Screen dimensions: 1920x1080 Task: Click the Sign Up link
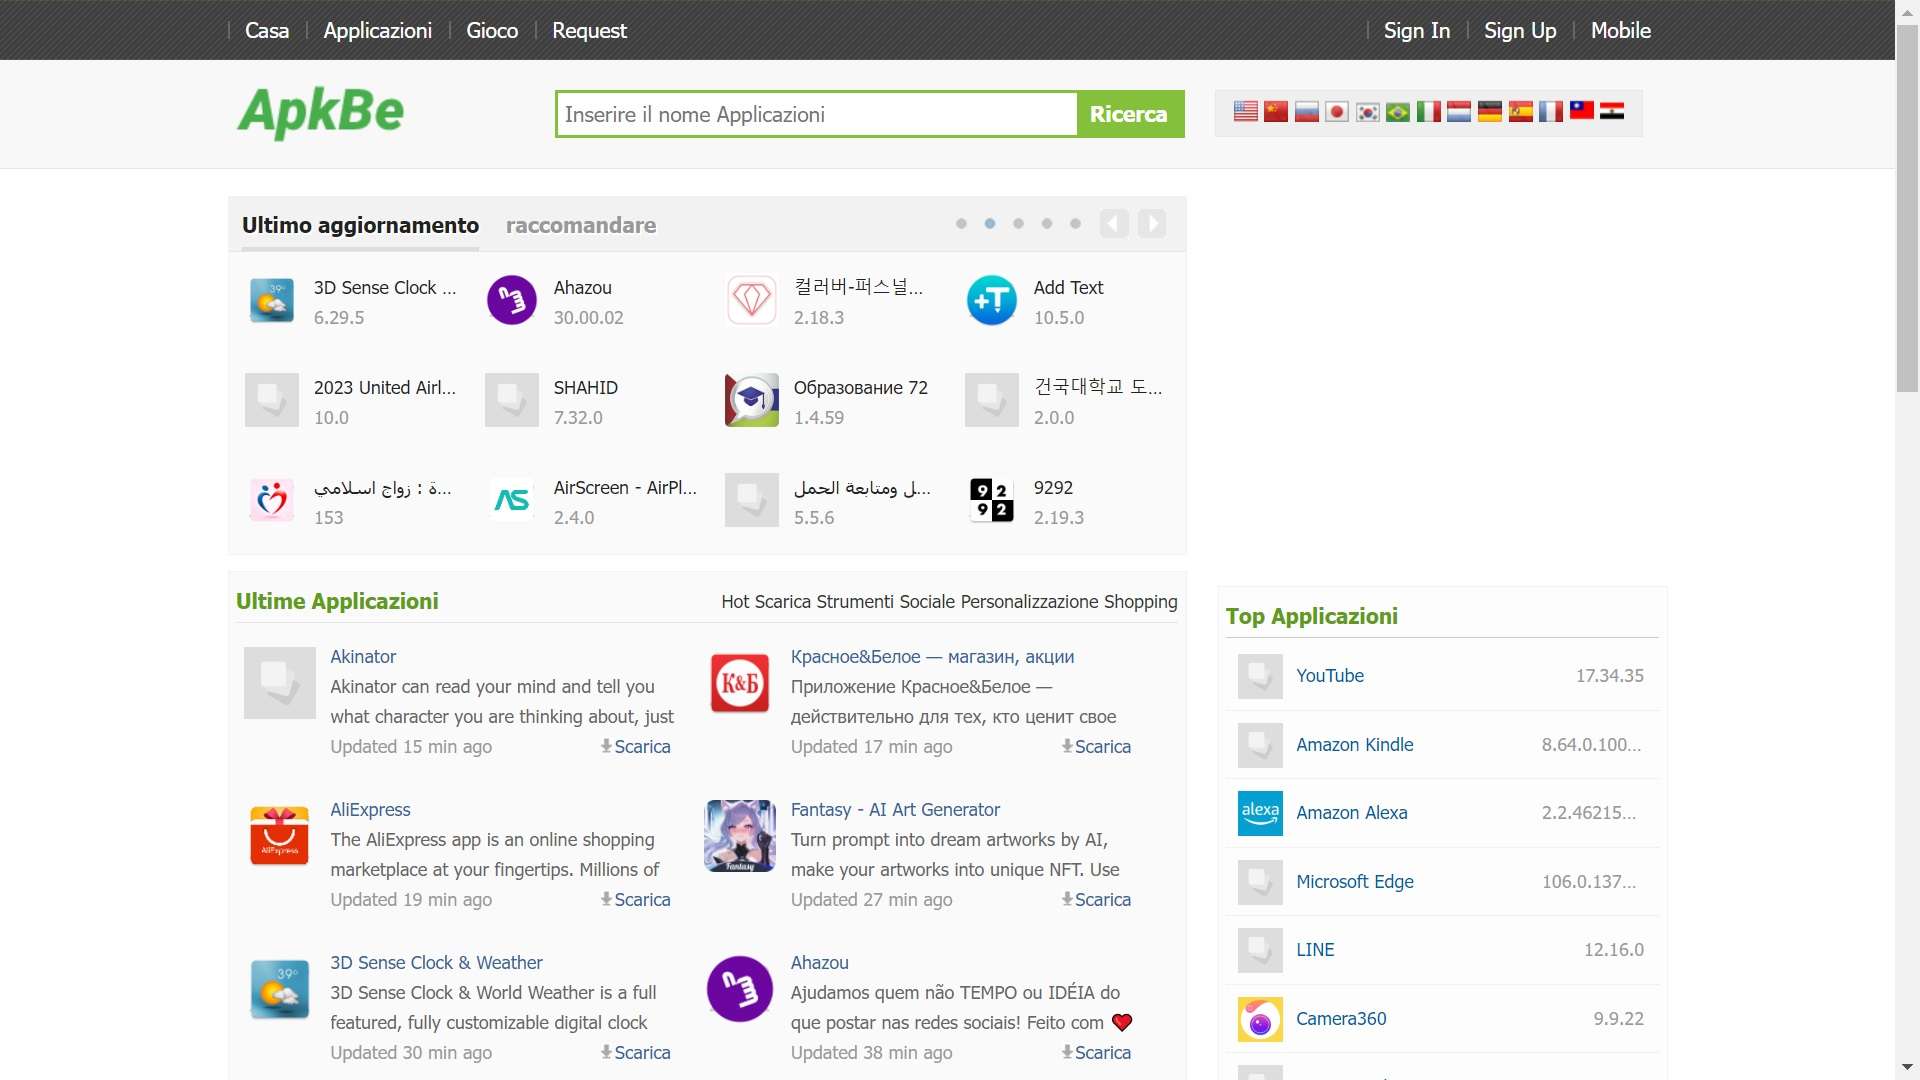coord(1520,30)
